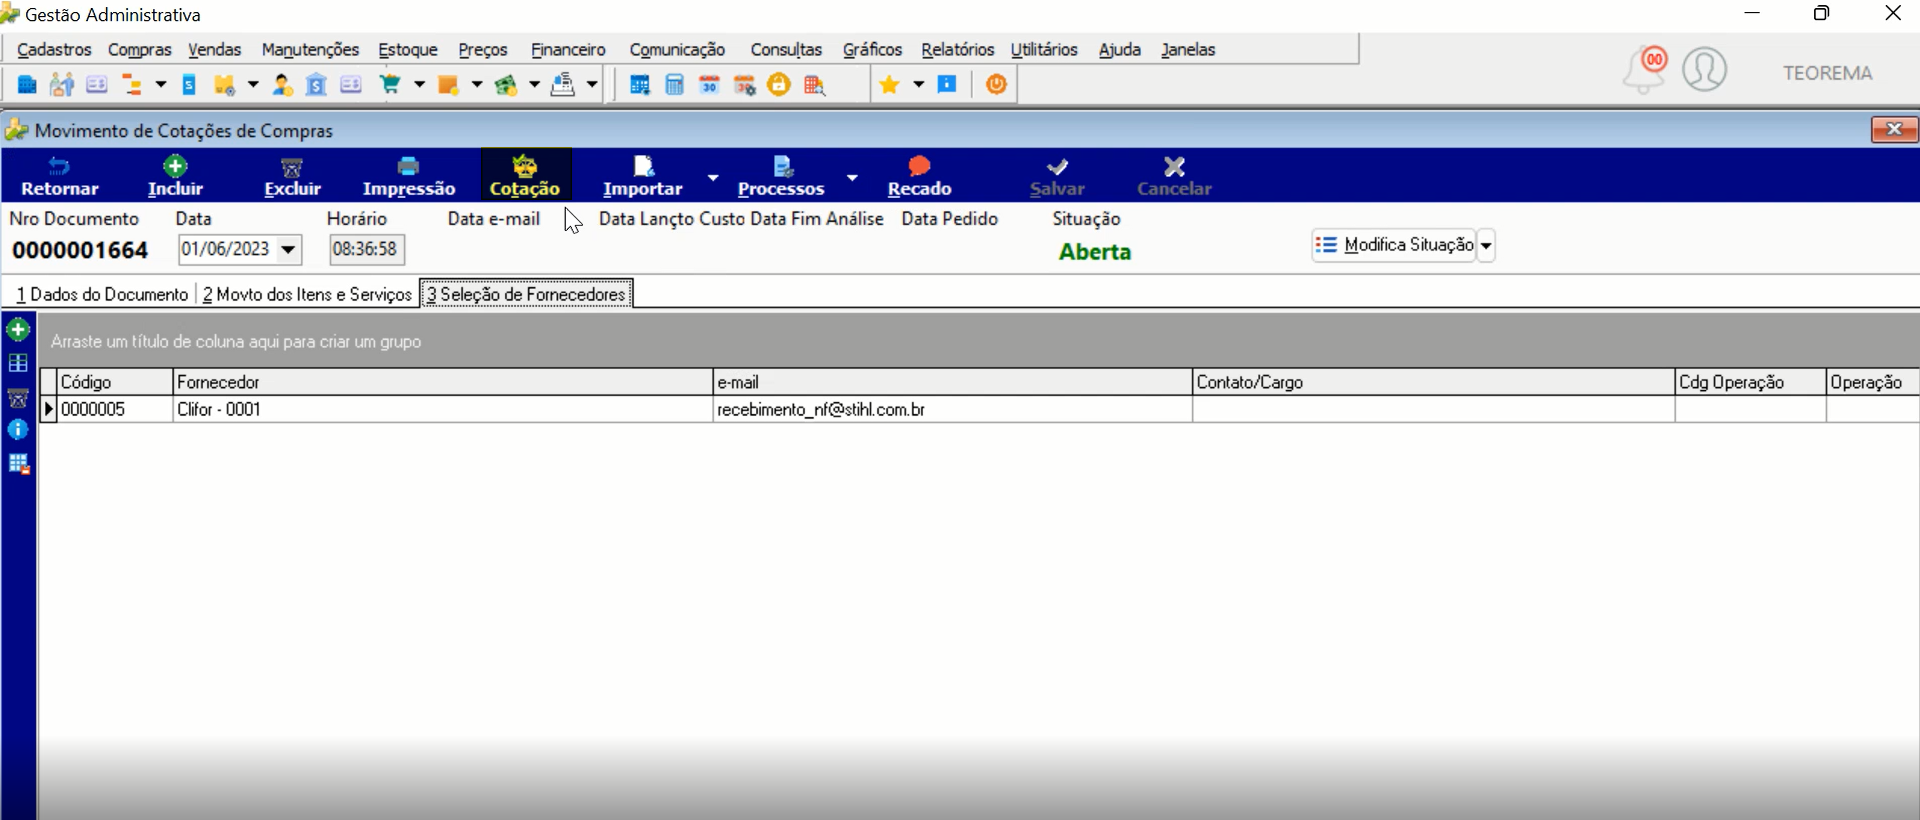Click the recebimento_nf@stihl.com.br email cell

click(952, 409)
